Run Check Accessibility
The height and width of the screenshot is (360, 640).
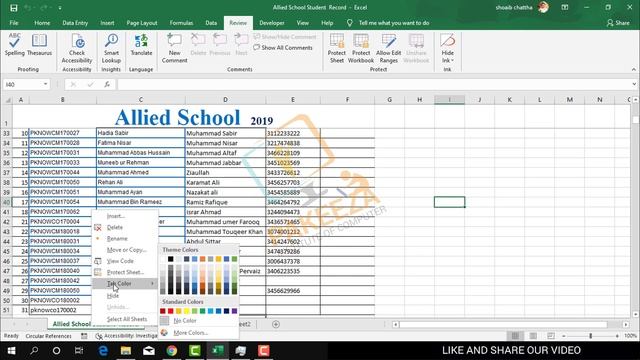77,49
